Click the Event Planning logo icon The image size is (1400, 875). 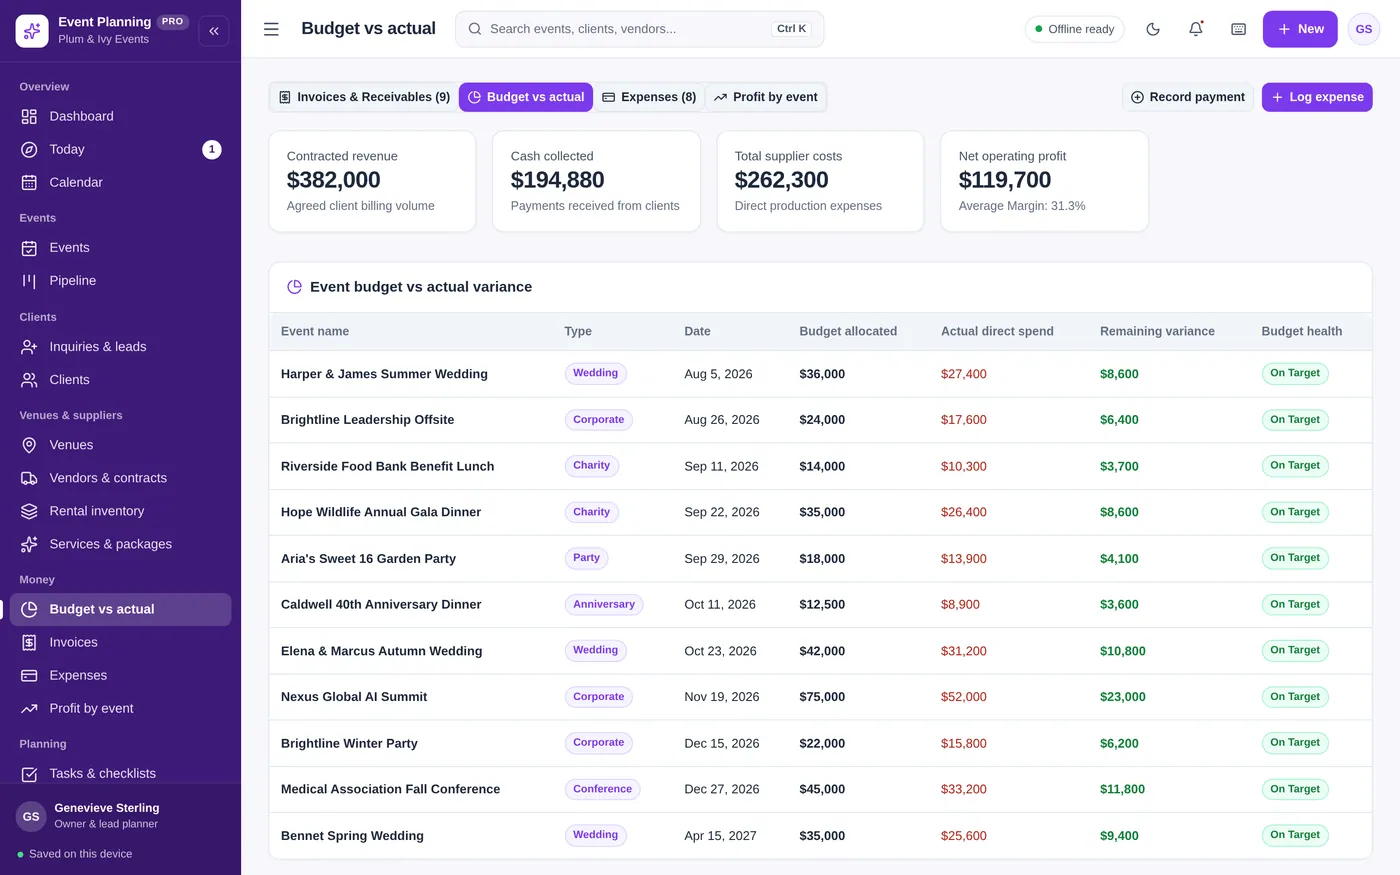(32, 31)
